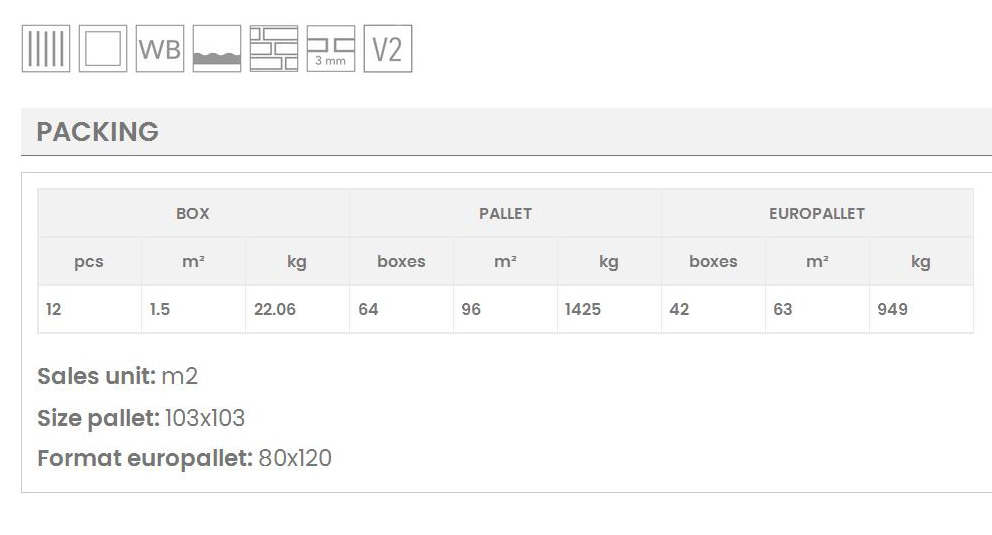The width and height of the screenshot is (992, 535).
Task: Click the box pcs value 12
Action: (54, 310)
